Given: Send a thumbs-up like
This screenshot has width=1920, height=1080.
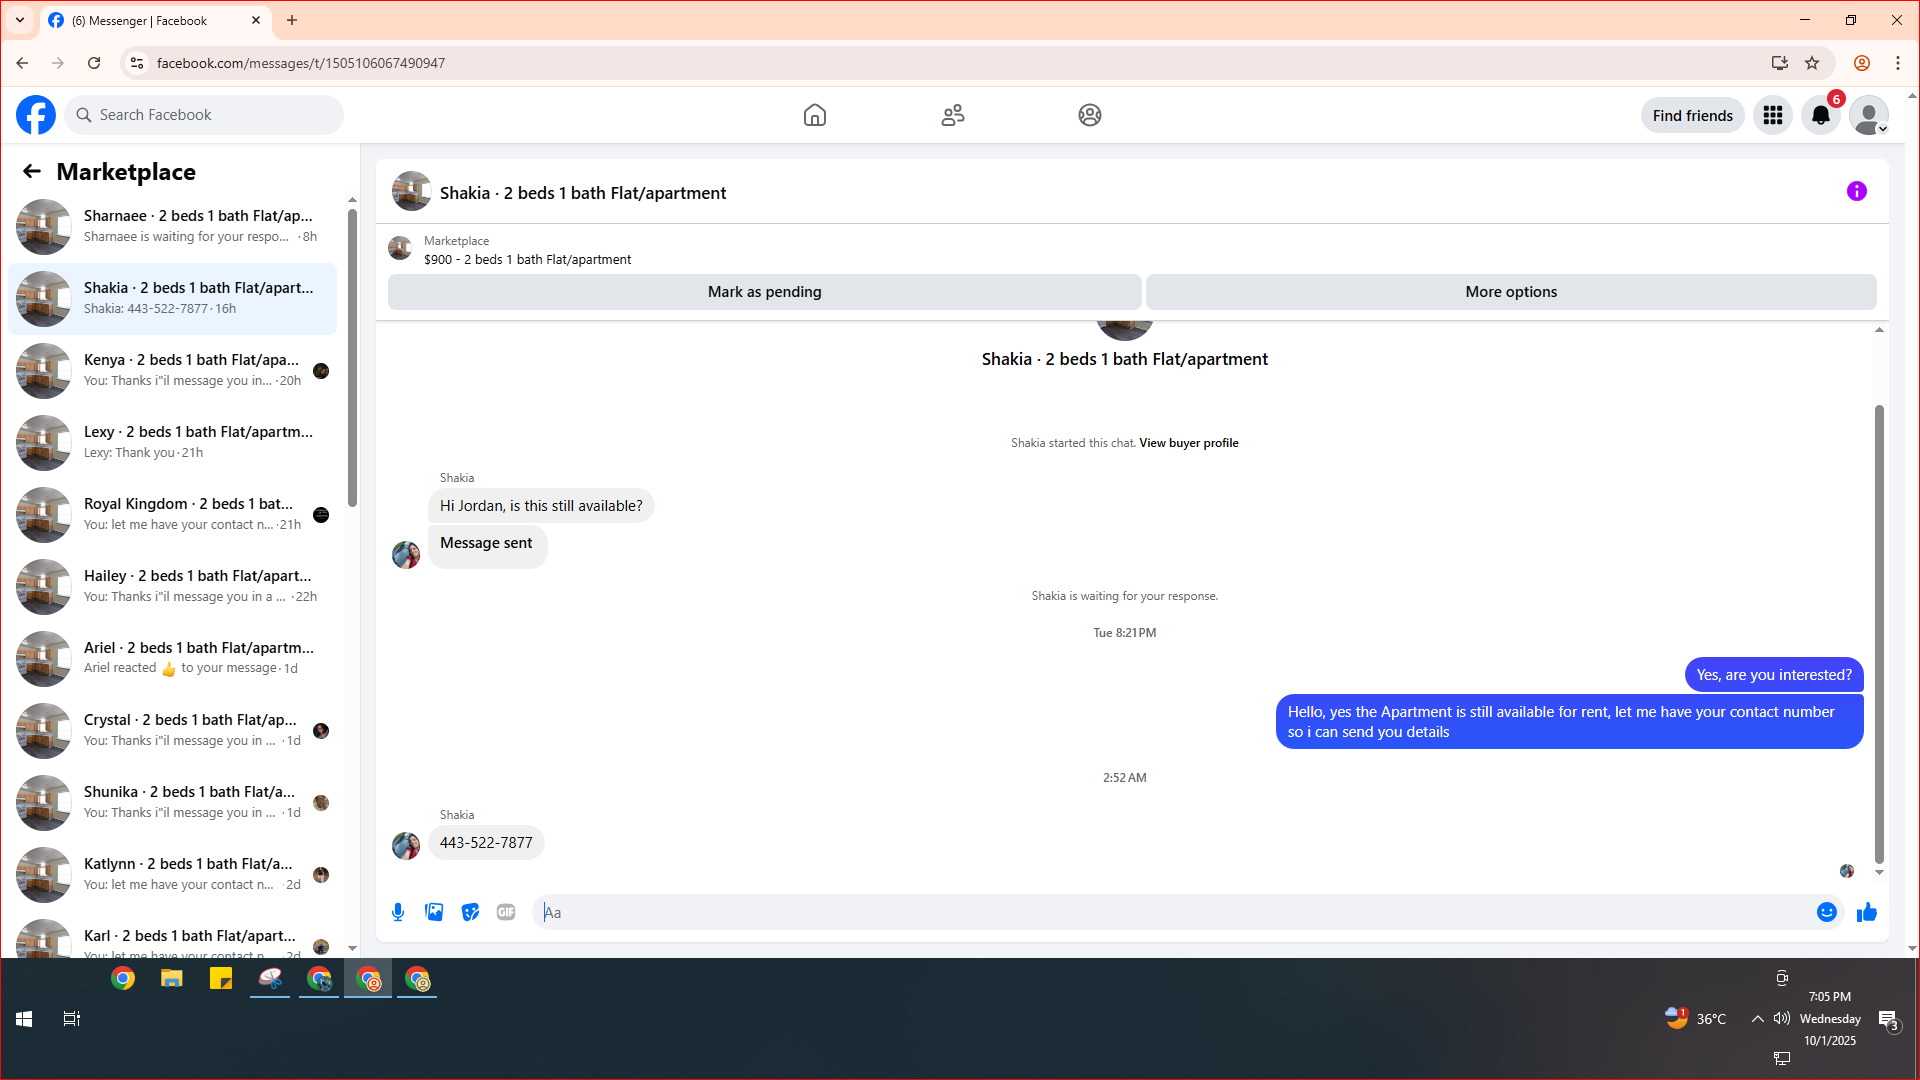Looking at the screenshot, I should coord(1867,912).
